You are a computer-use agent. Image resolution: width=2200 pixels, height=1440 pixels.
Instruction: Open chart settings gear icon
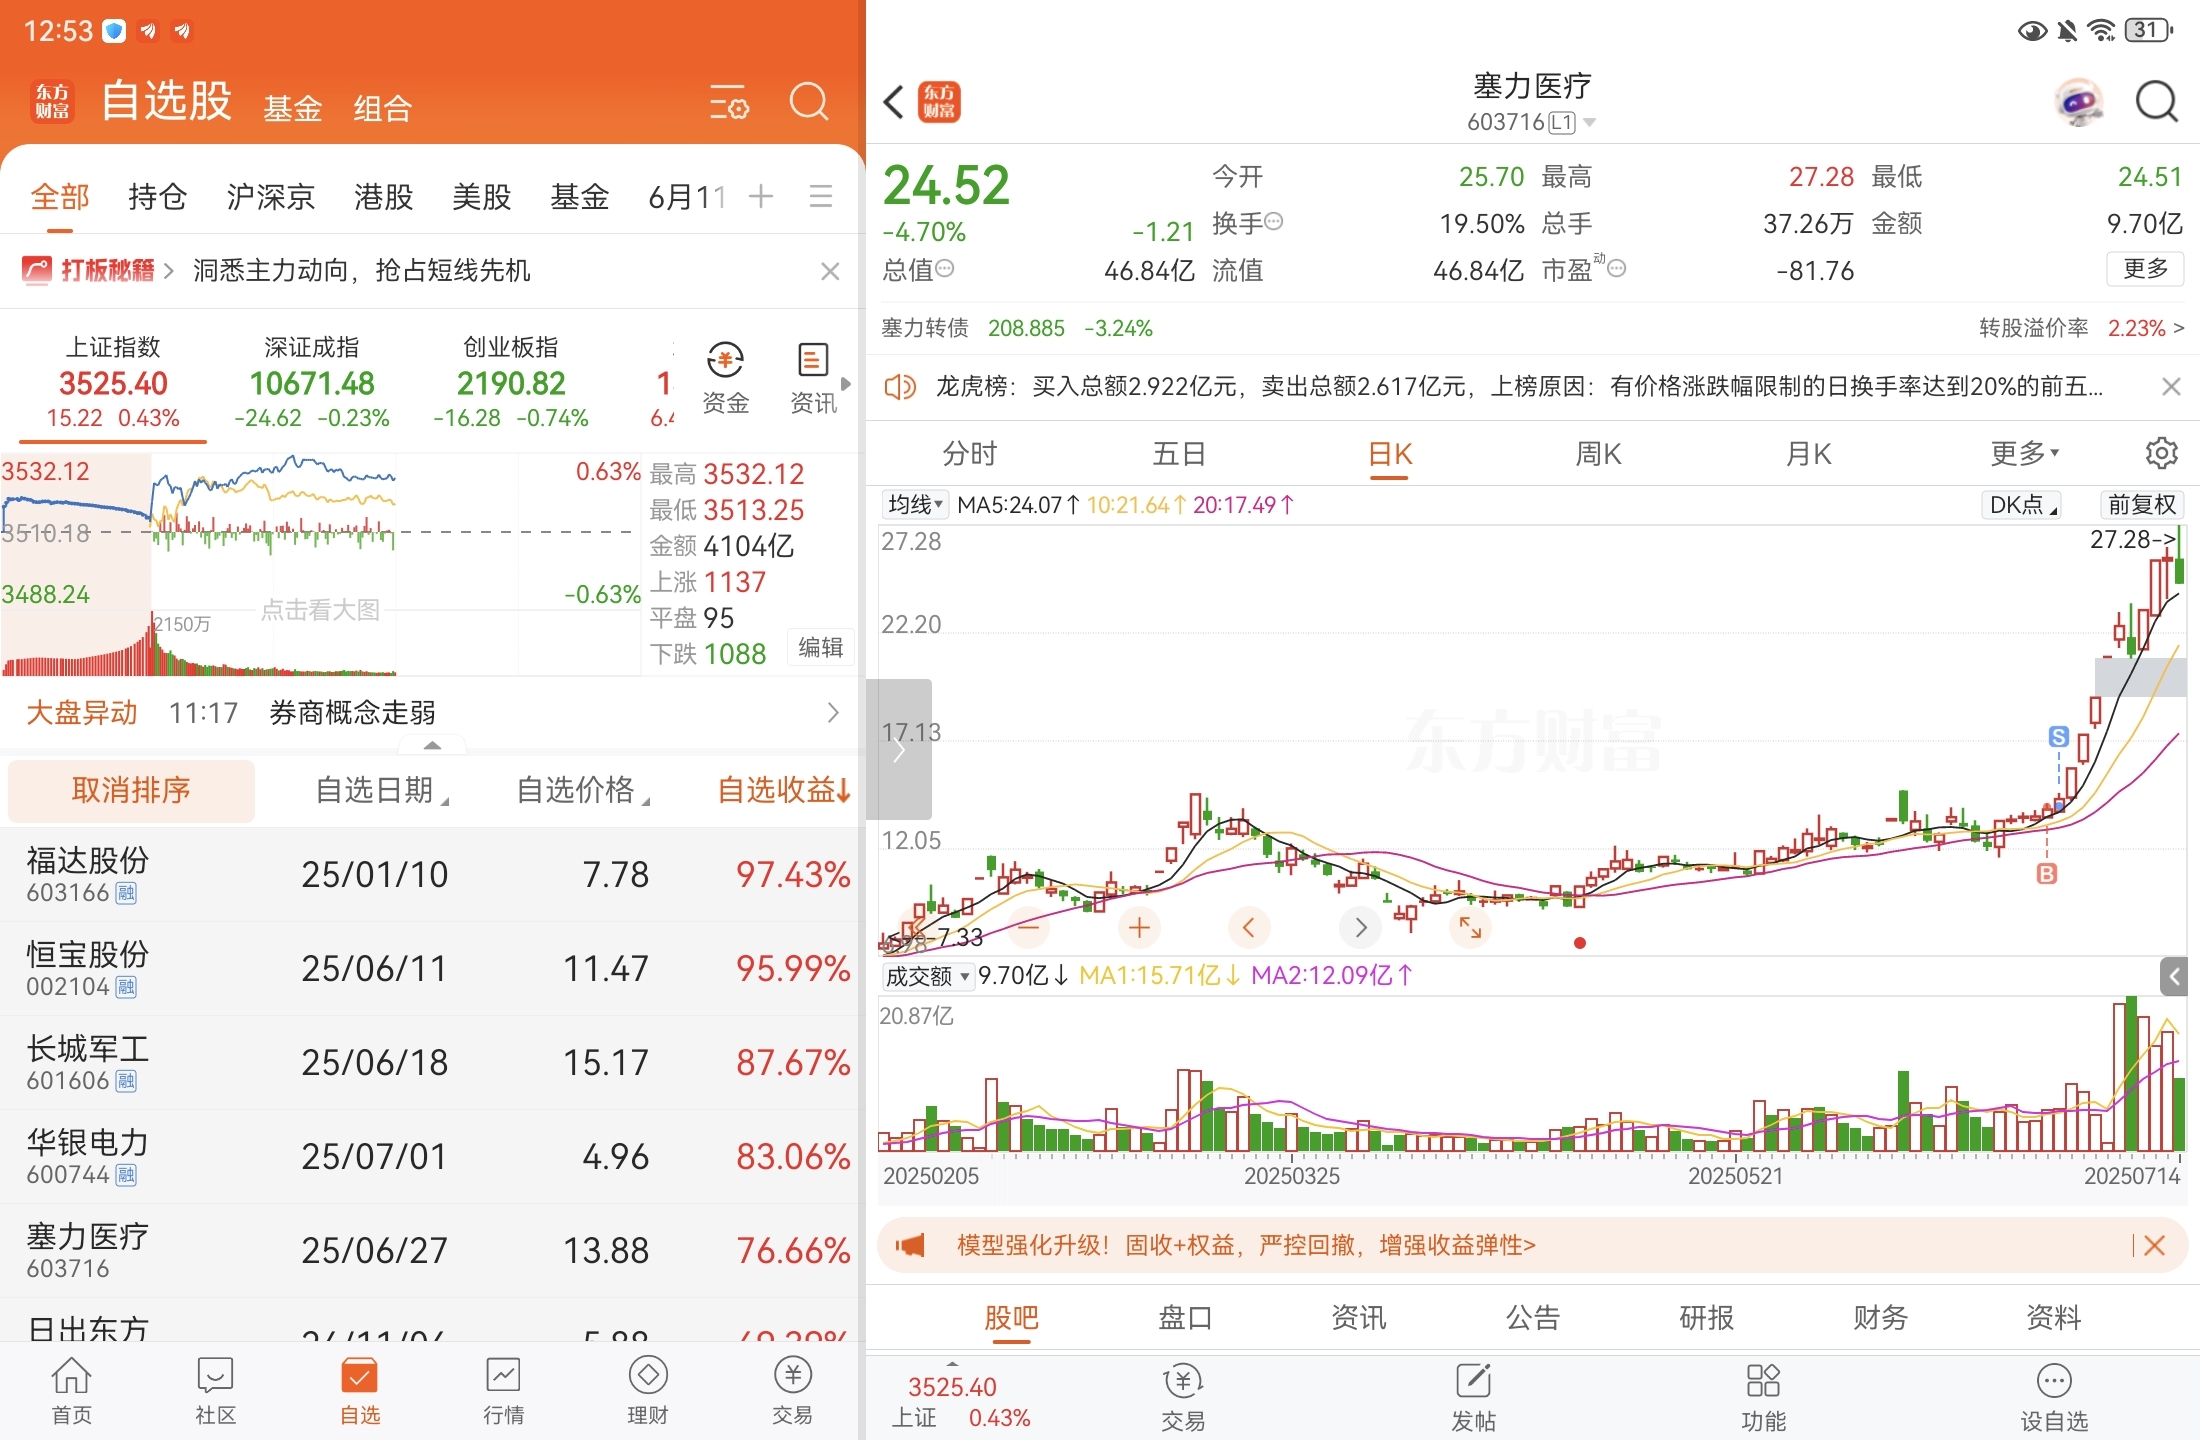click(2161, 453)
